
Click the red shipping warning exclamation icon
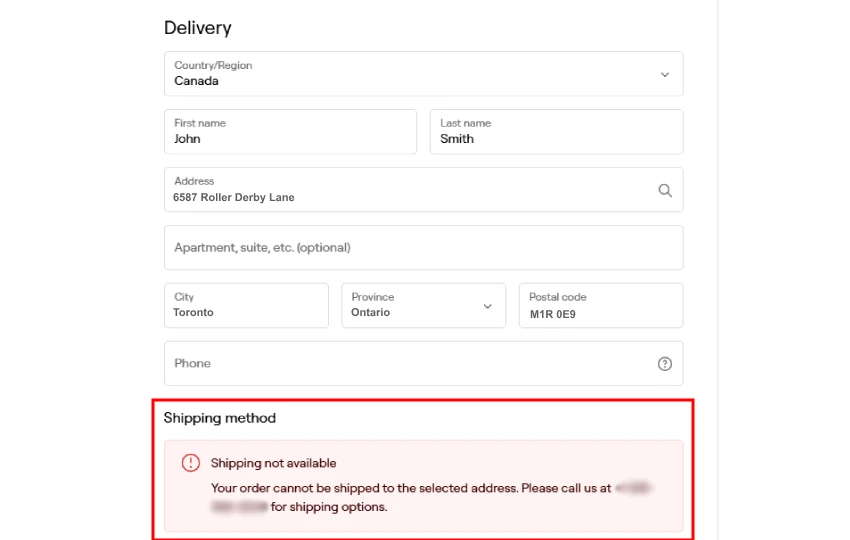click(x=190, y=463)
